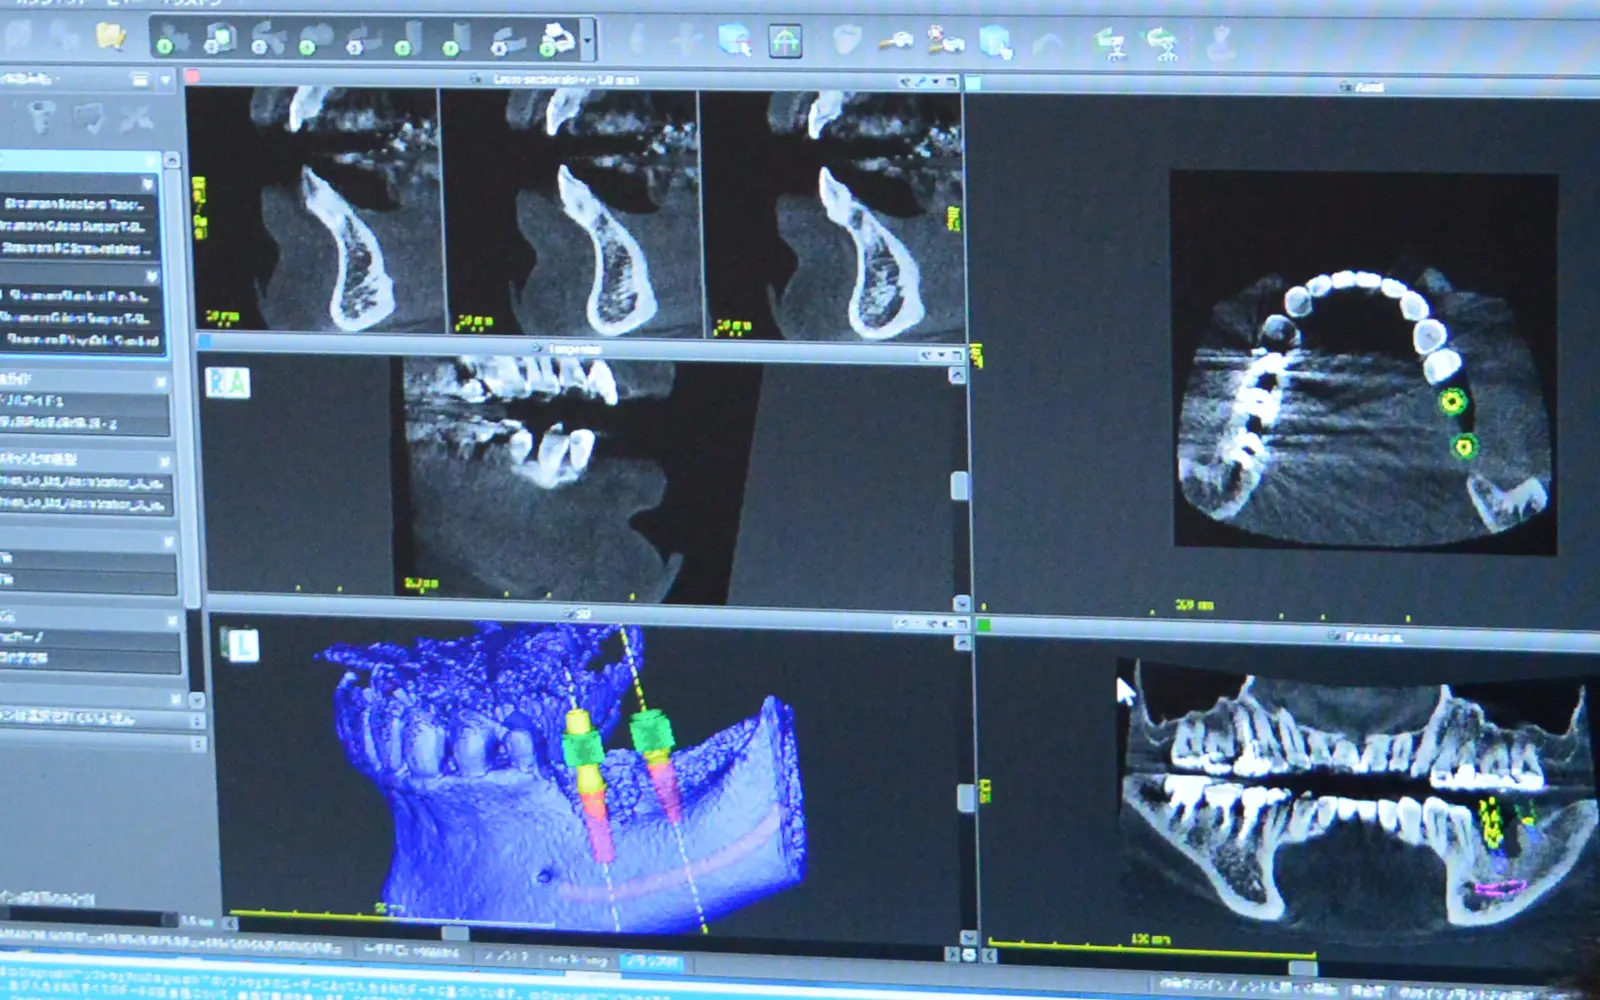Select the 'Straumann Bone Level Taper' implant row
Viewport: 1600px width, 1000px height.
(76, 204)
